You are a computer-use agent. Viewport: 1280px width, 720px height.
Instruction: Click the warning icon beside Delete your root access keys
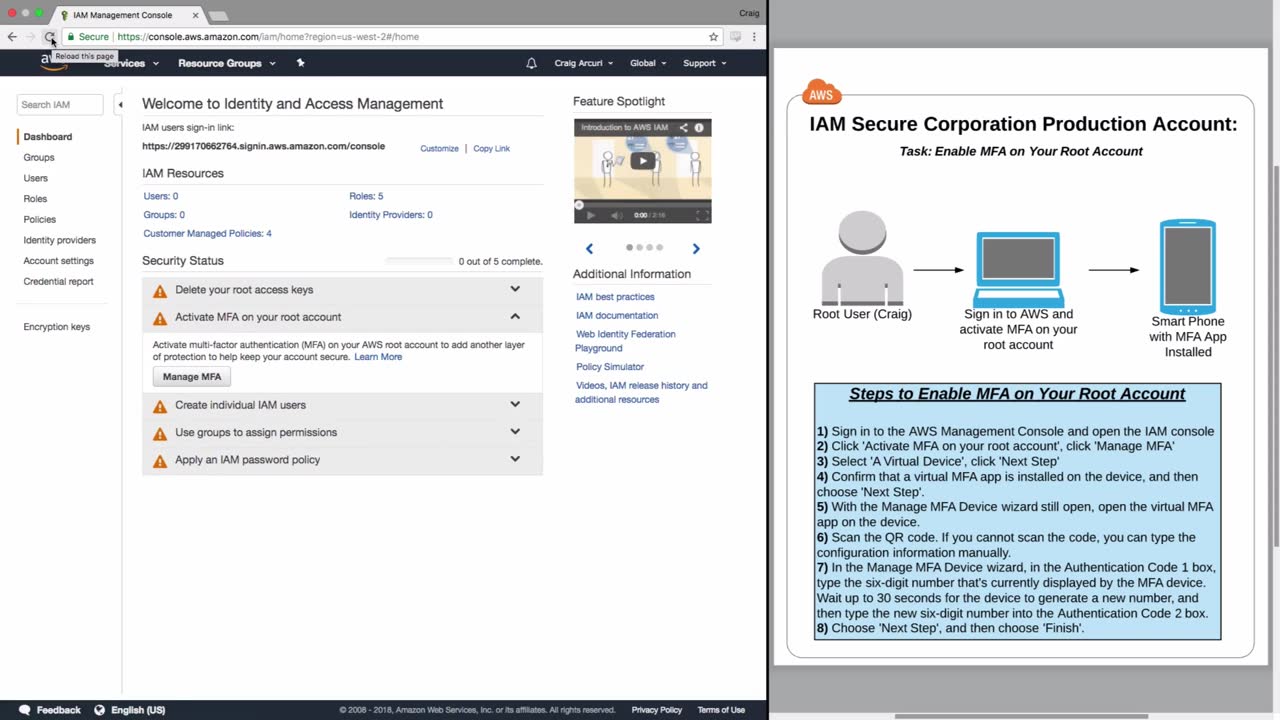point(160,291)
